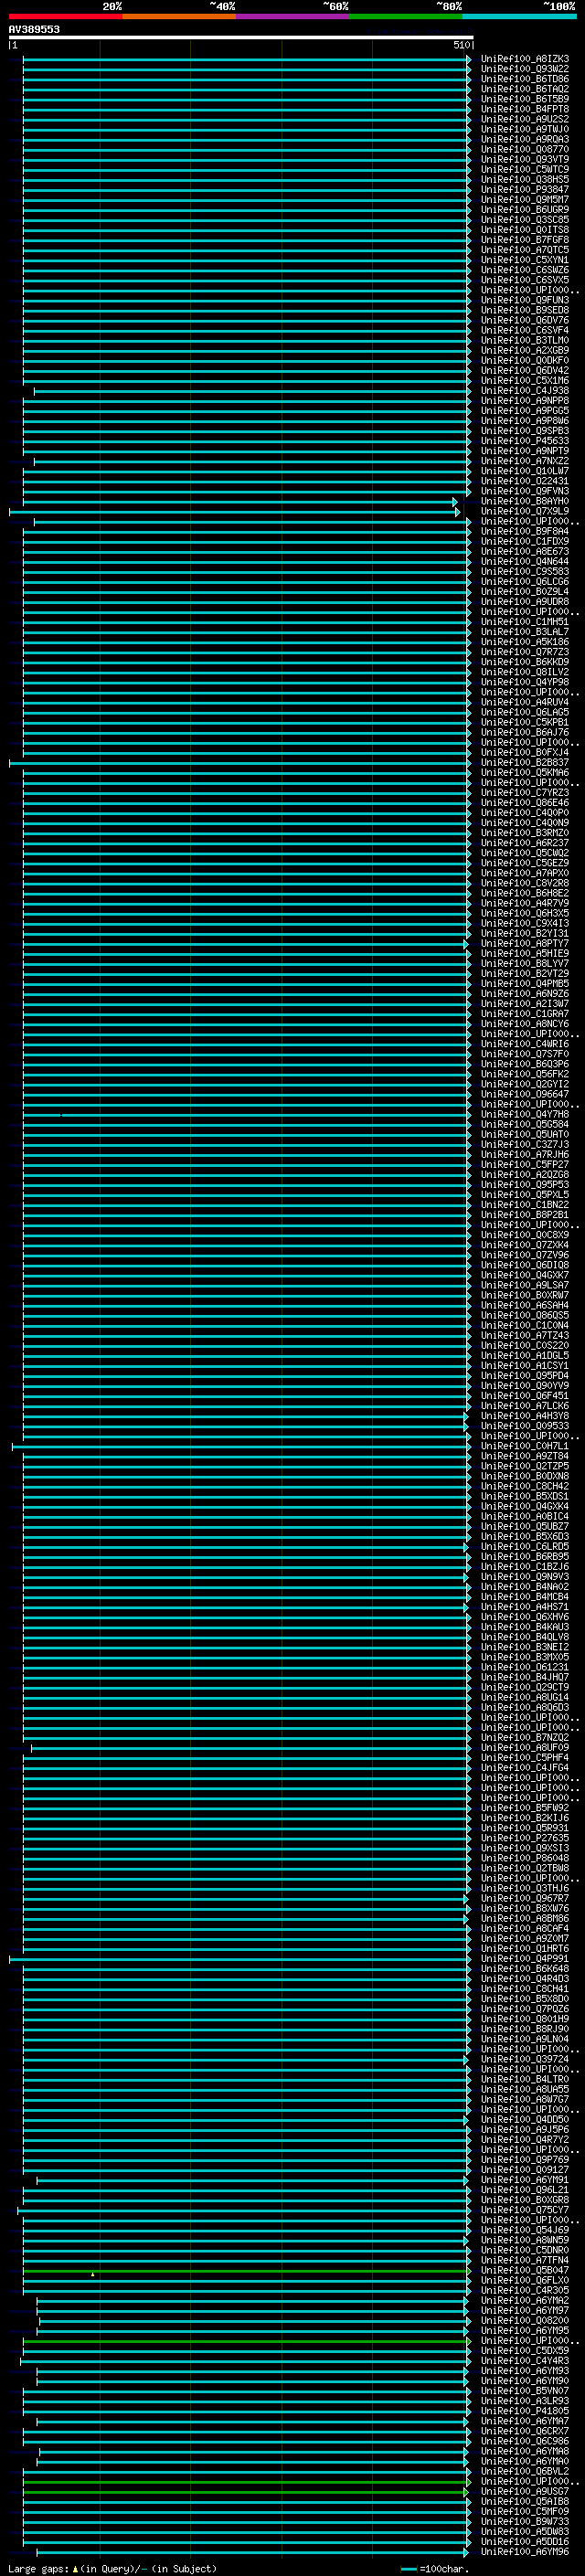Select the UniRef100_B6H8E2 label

tap(524, 893)
